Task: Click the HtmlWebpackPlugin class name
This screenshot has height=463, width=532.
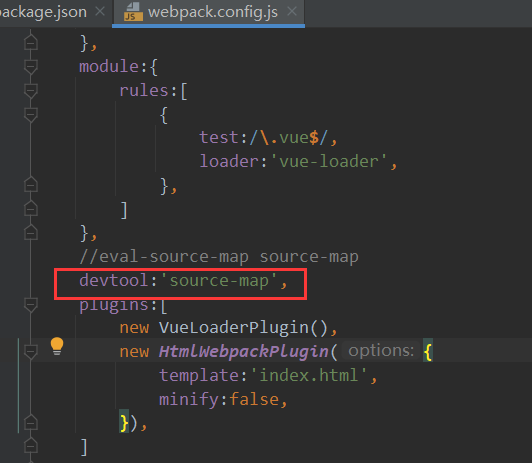Action: [x=244, y=351]
